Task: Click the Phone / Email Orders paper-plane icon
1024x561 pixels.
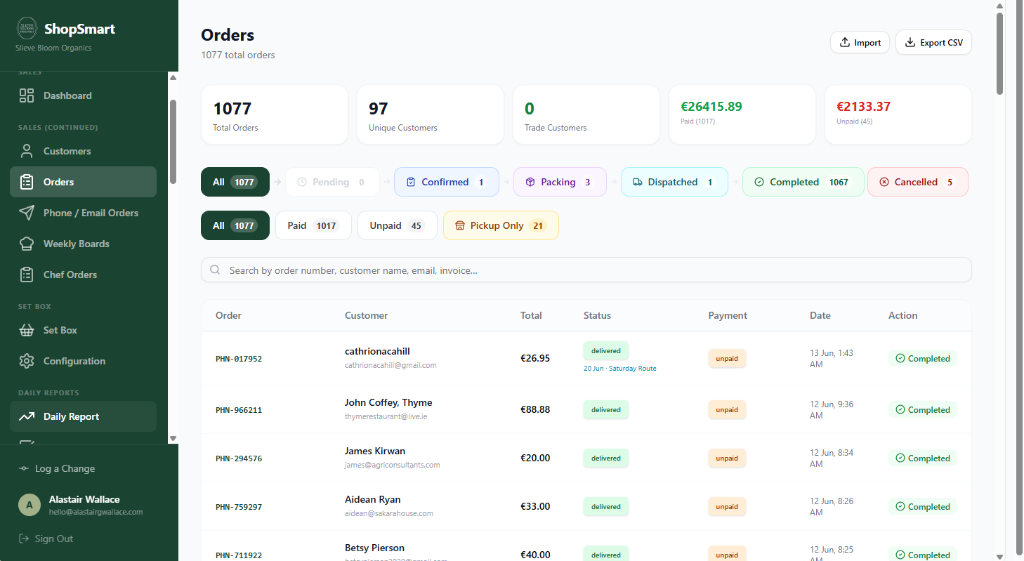Action: coord(27,212)
